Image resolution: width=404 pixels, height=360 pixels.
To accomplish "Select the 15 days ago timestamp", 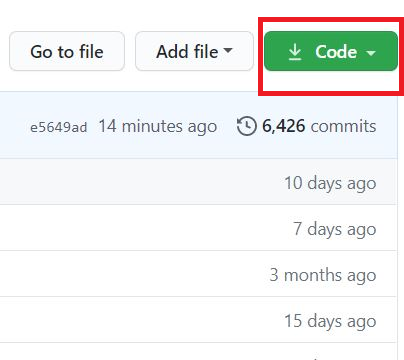I will click(330, 321).
